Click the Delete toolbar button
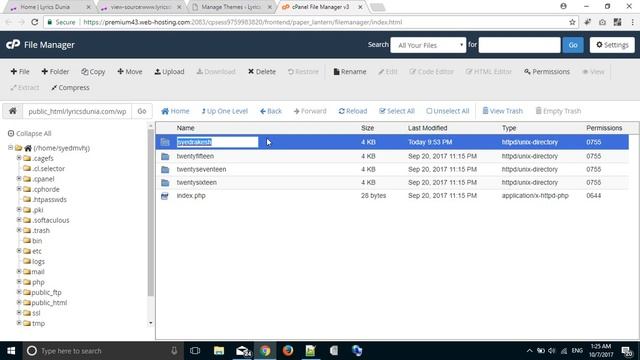The width and height of the screenshot is (640, 360). pos(262,71)
